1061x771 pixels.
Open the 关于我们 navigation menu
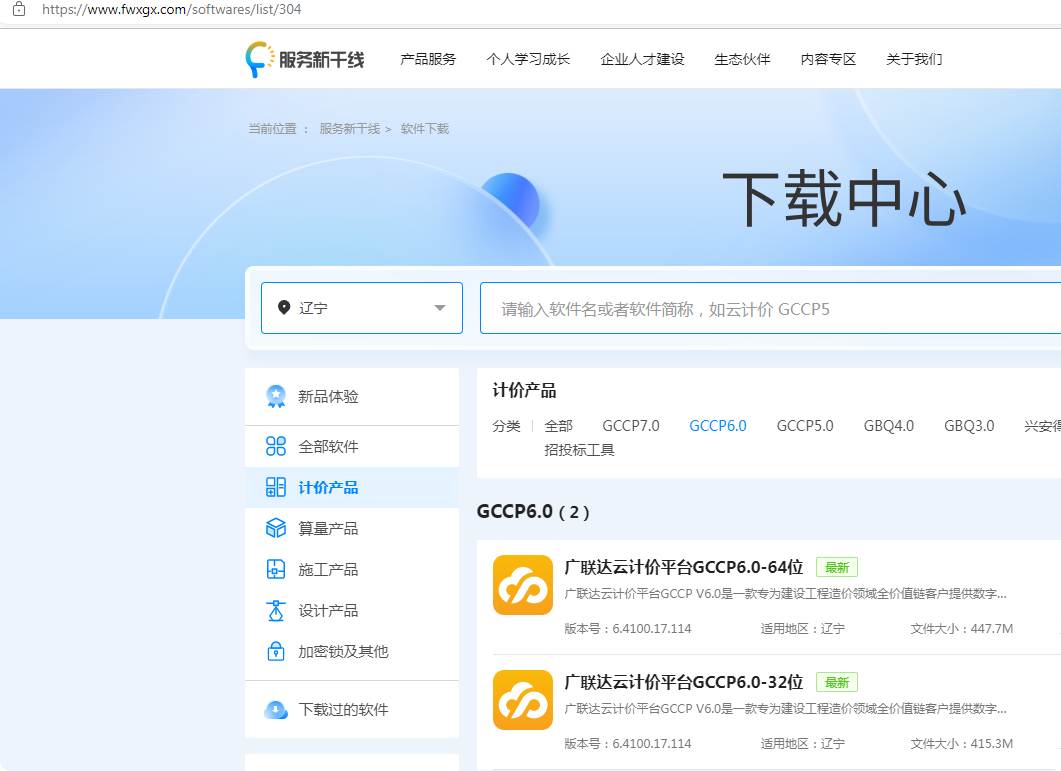(x=915, y=60)
